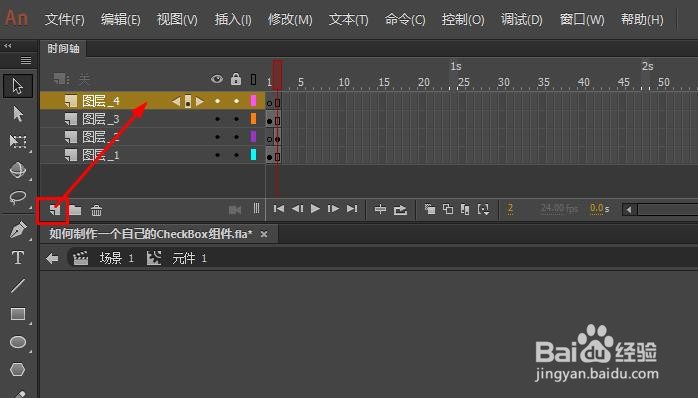Switch to the 时间轴 panel tab
This screenshot has width=698, height=398.
point(63,49)
